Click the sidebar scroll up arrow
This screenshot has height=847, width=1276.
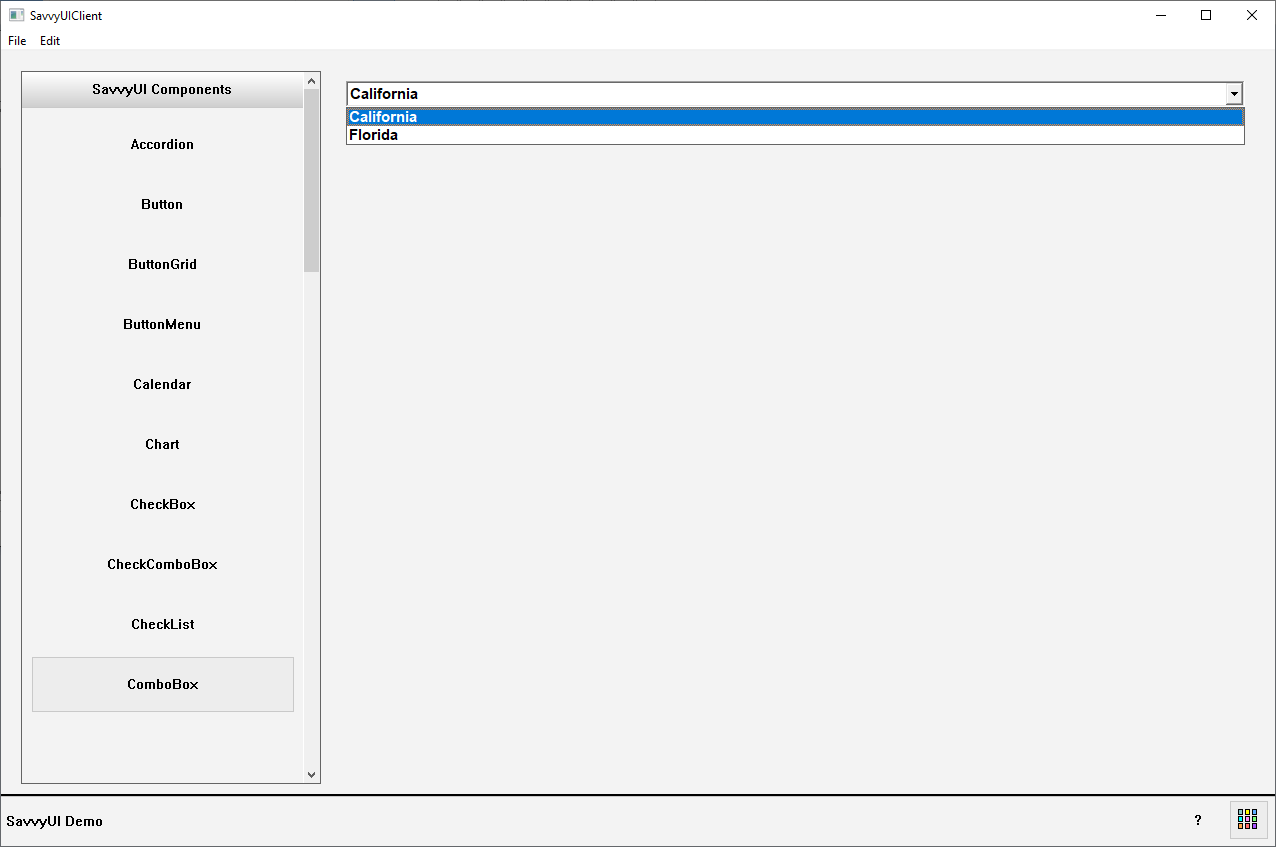(x=311, y=81)
